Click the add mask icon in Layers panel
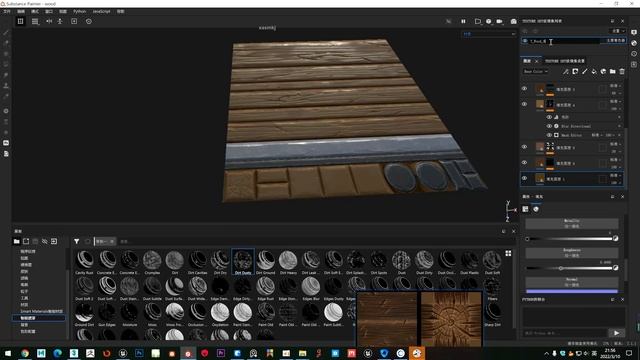Image resolution: width=640 pixels, height=360 pixels. click(x=575, y=71)
